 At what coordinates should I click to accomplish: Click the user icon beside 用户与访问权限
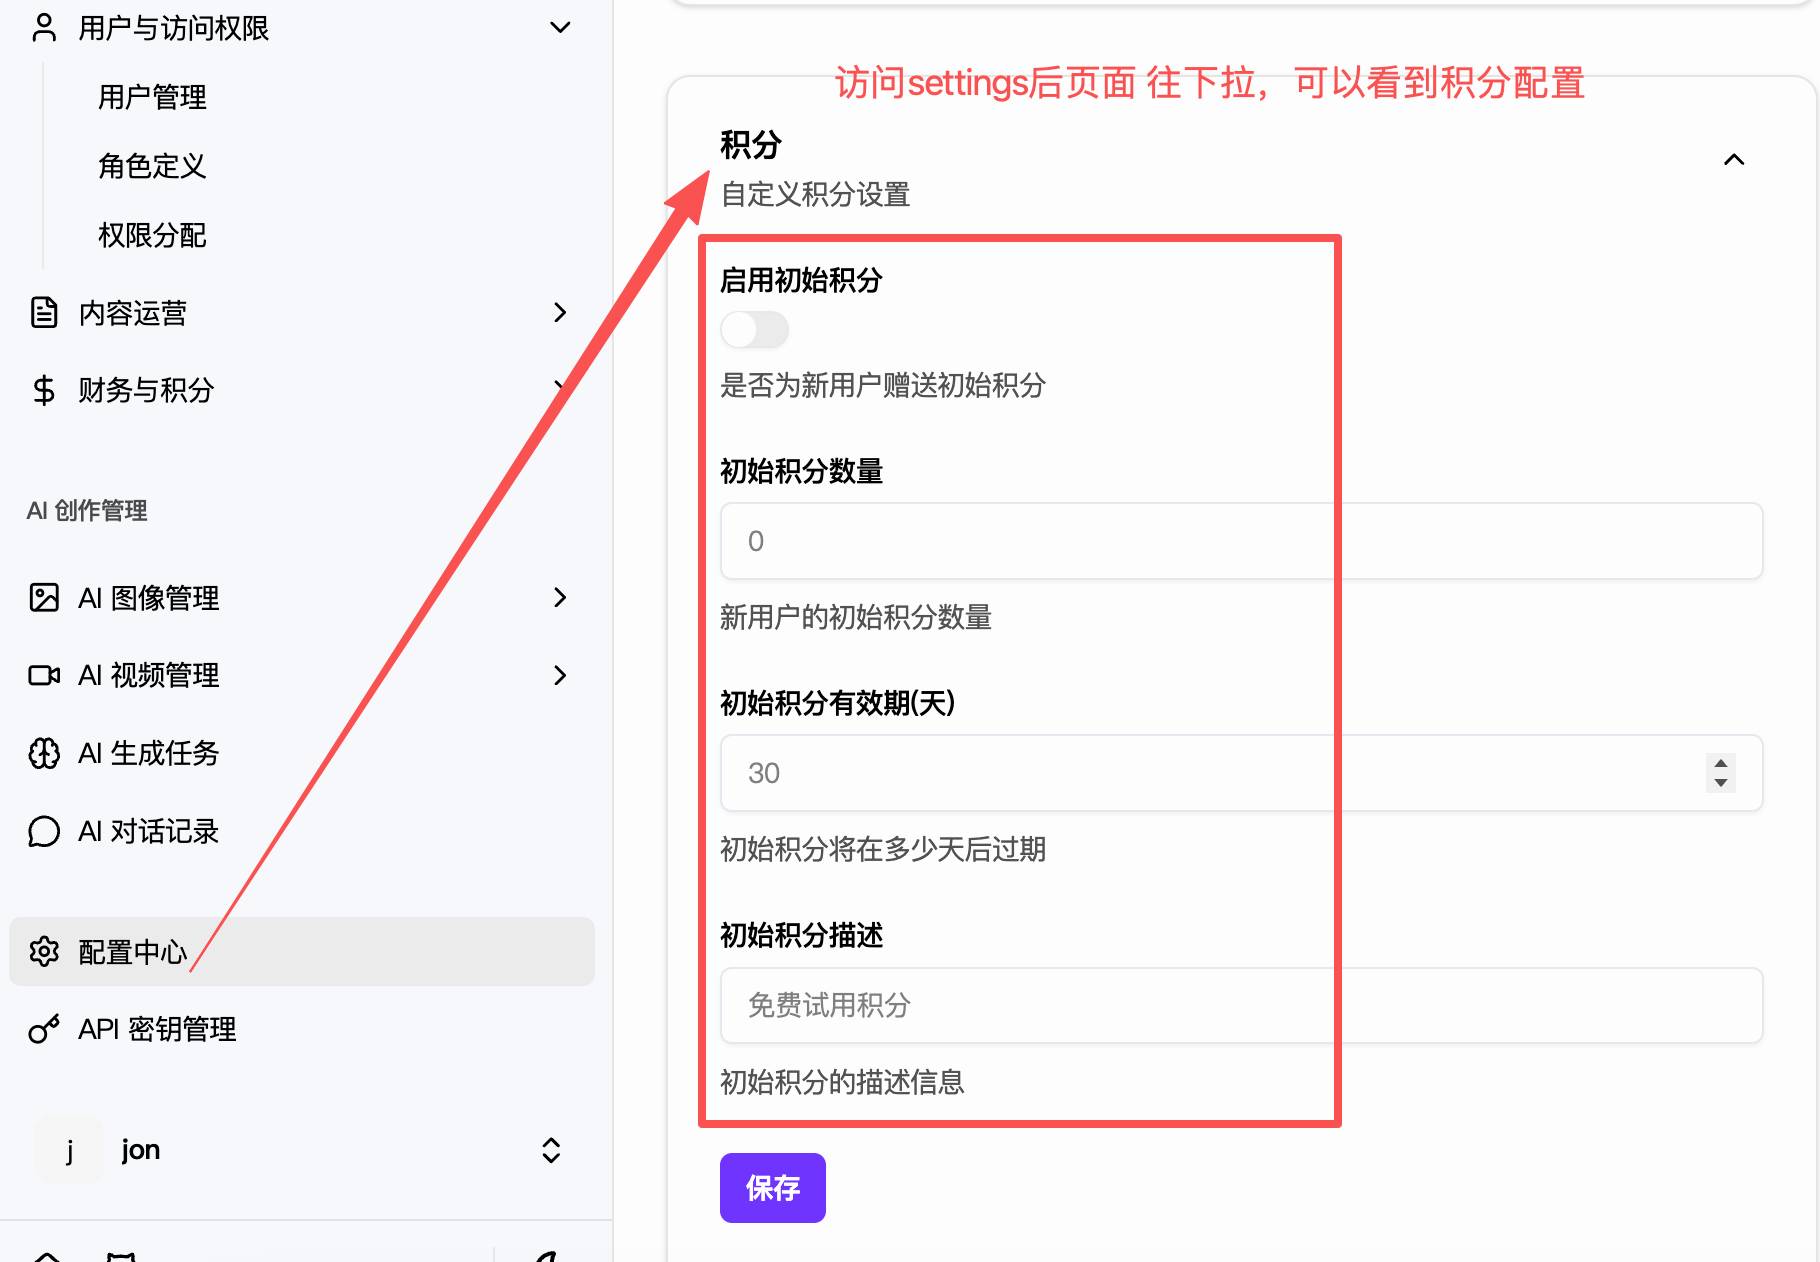(x=44, y=28)
